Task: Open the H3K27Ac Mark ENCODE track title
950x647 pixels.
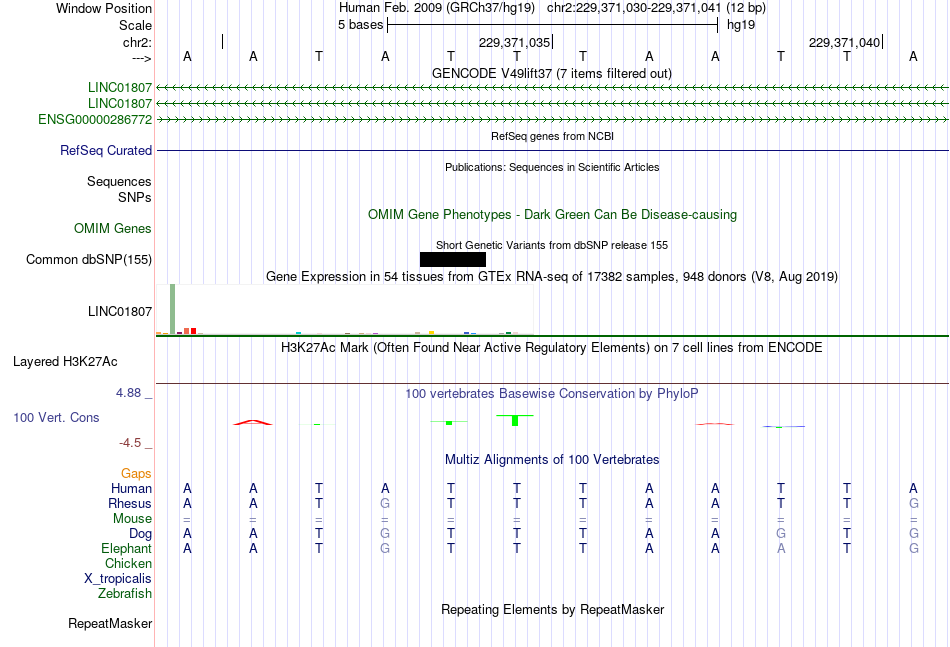Action: click(x=552, y=347)
